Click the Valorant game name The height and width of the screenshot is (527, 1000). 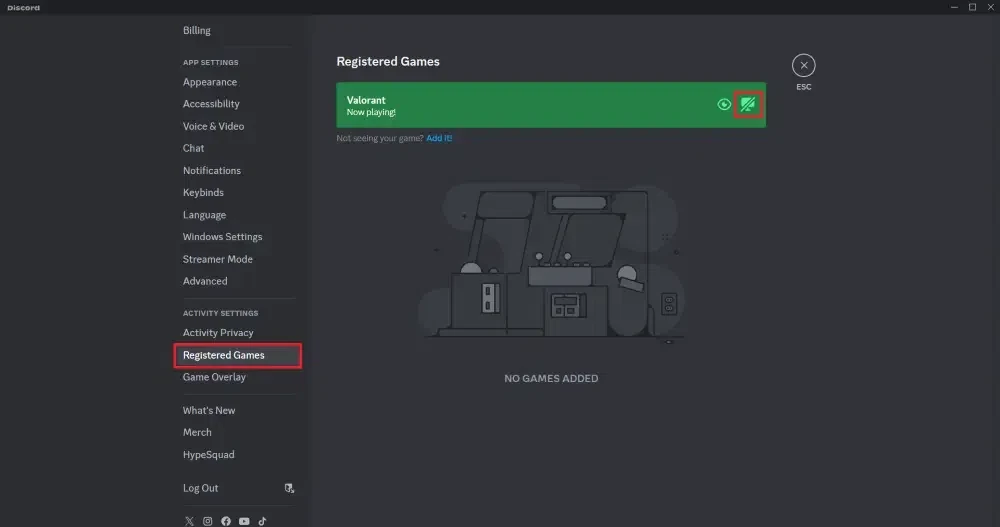pyautogui.click(x=366, y=100)
